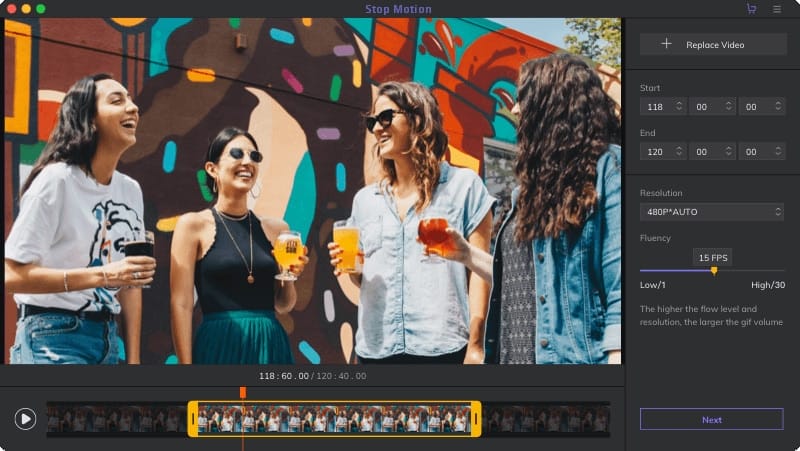Image resolution: width=800 pixels, height=451 pixels.
Task: Click the End last 00 field stepper
Action: (x=777, y=151)
